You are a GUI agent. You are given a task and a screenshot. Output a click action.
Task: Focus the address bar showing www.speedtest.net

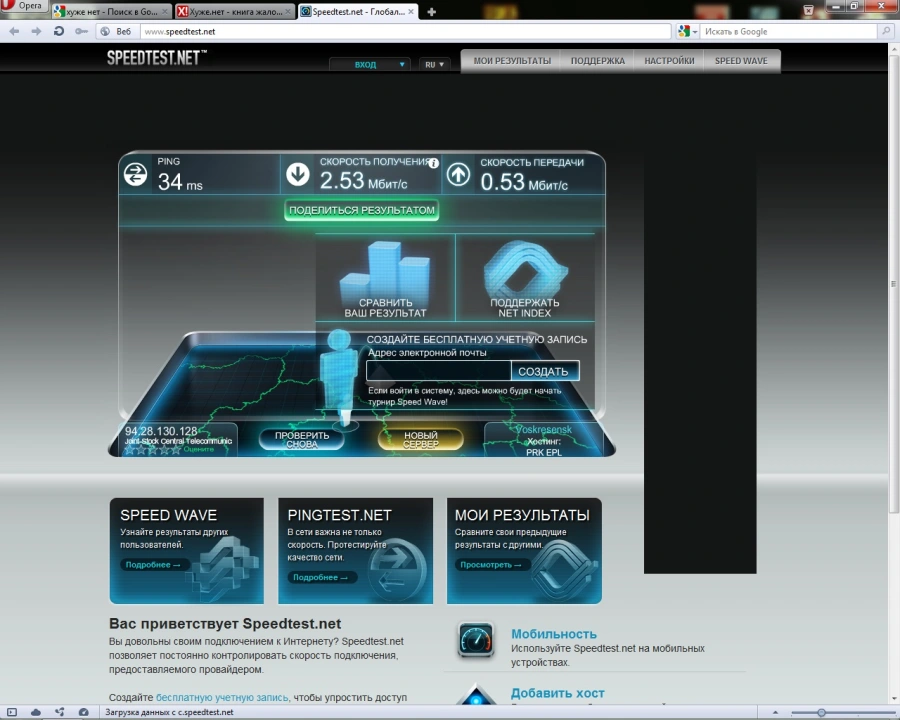405,32
